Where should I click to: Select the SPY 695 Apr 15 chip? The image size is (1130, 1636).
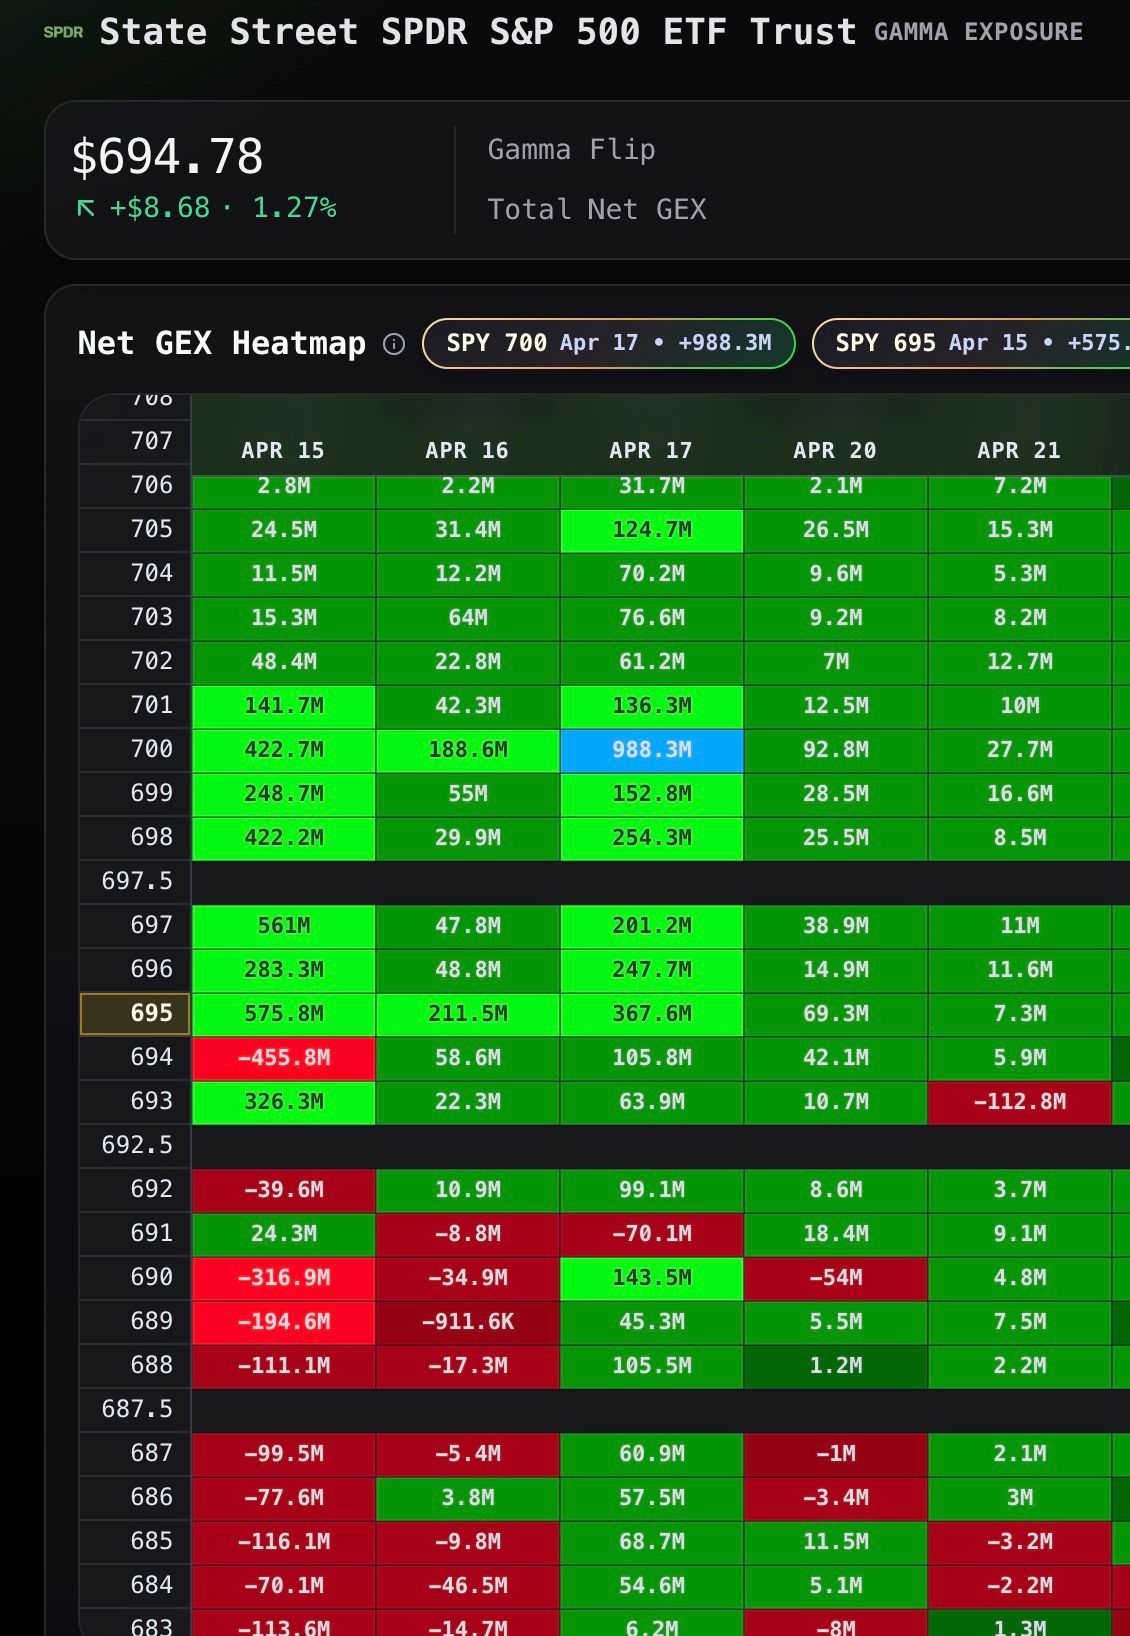972,343
